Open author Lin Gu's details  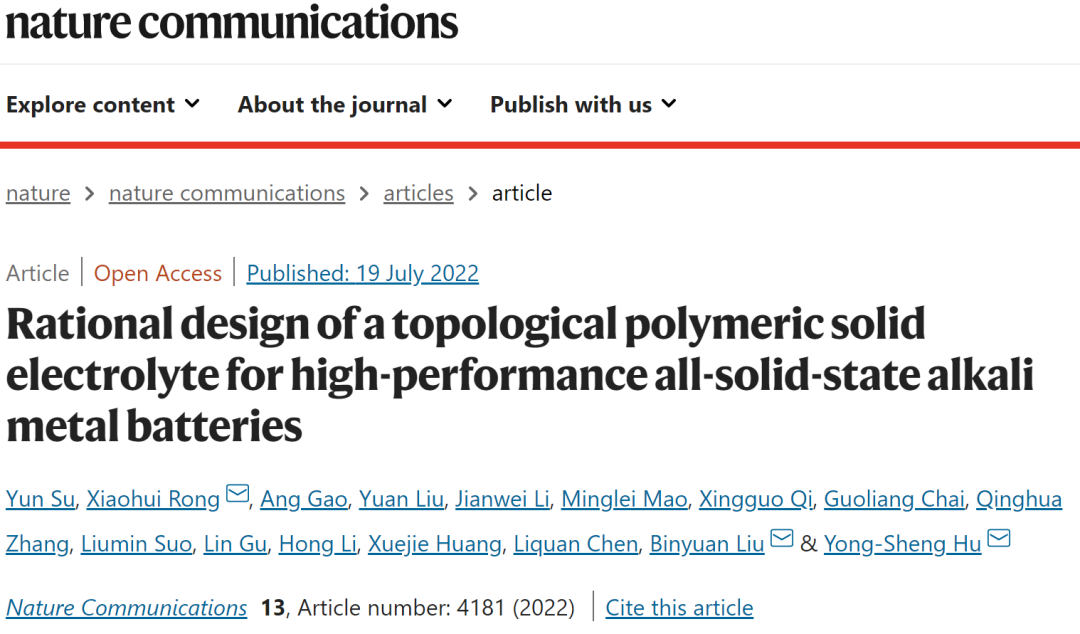coord(235,544)
